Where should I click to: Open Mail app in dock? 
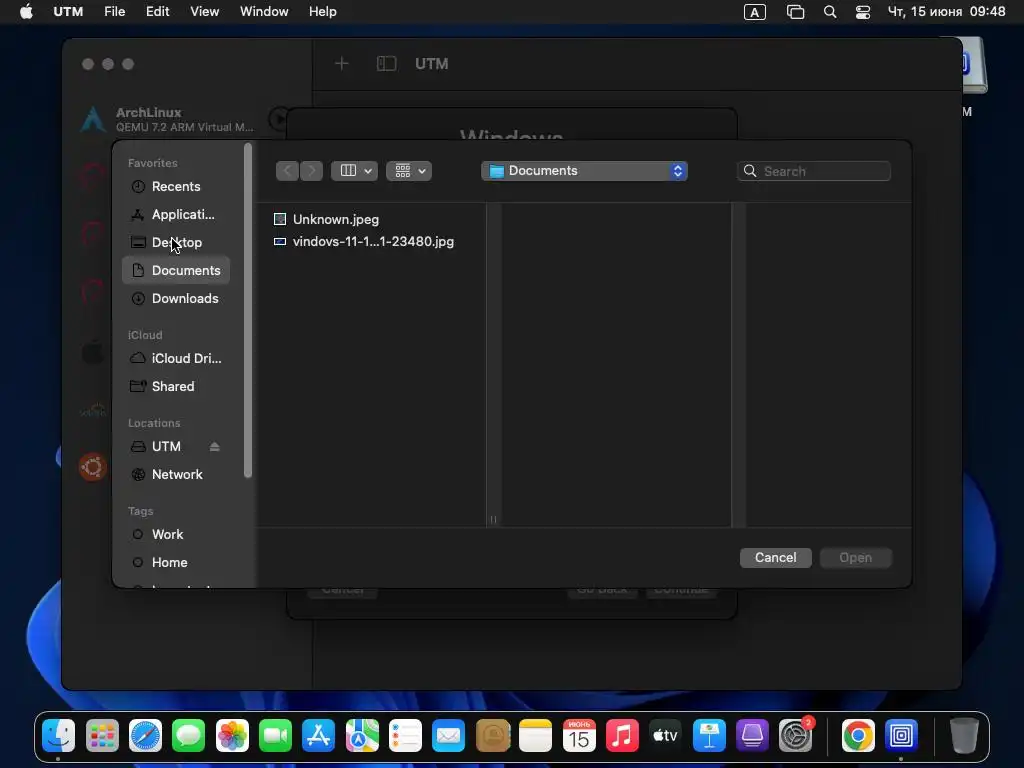449,736
